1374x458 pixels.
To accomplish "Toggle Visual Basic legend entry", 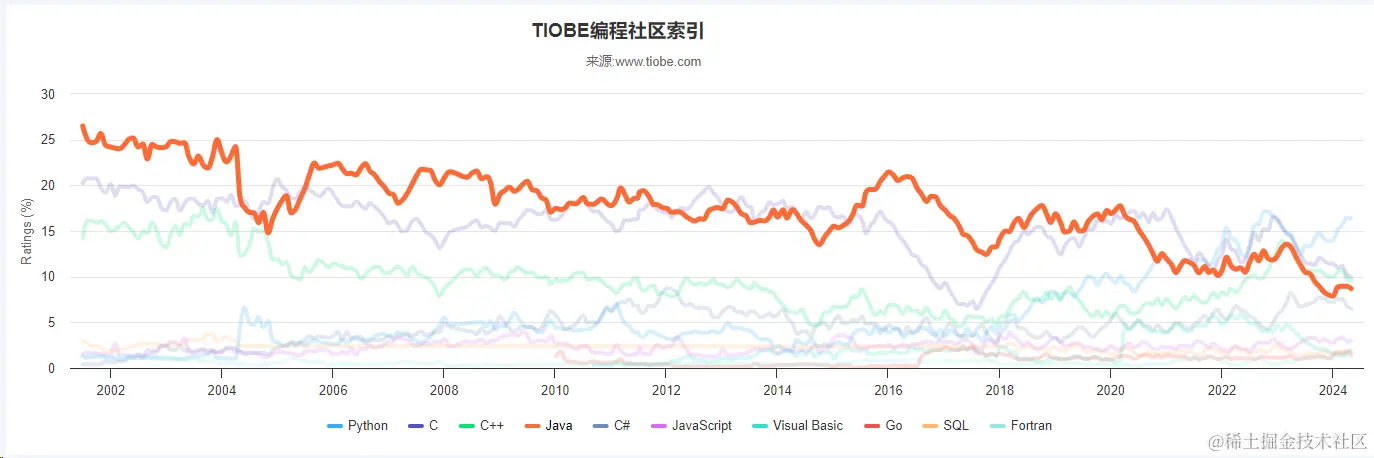I will tap(796, 425).
